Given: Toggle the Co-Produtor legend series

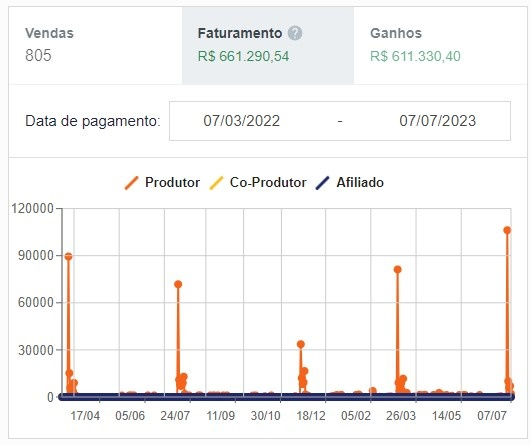Looking at the screenshot, I should click(258, 183).
